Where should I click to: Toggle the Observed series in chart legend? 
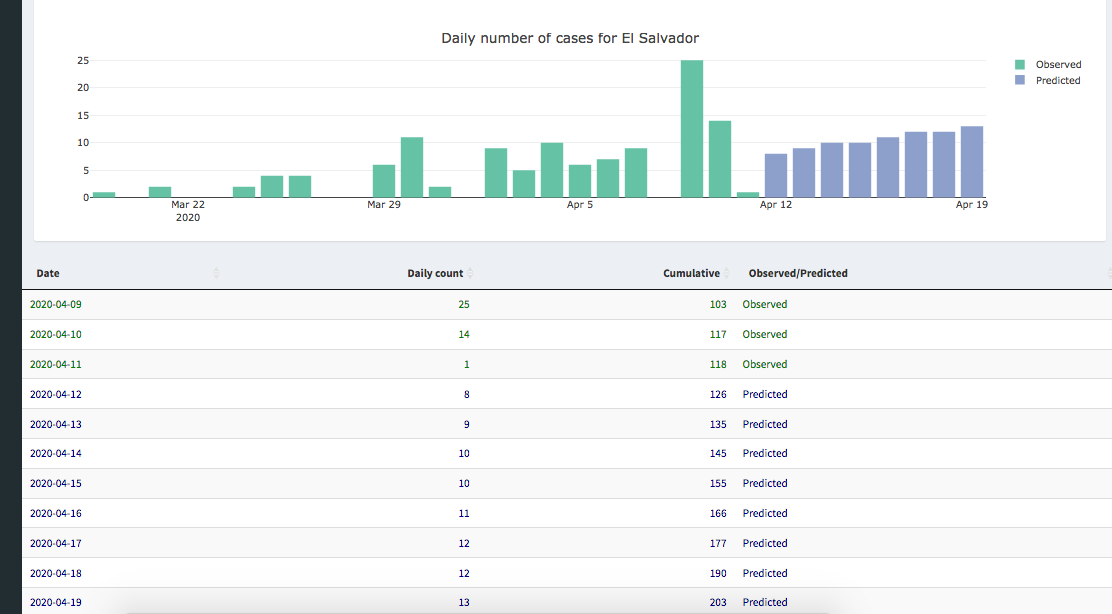1058,65
